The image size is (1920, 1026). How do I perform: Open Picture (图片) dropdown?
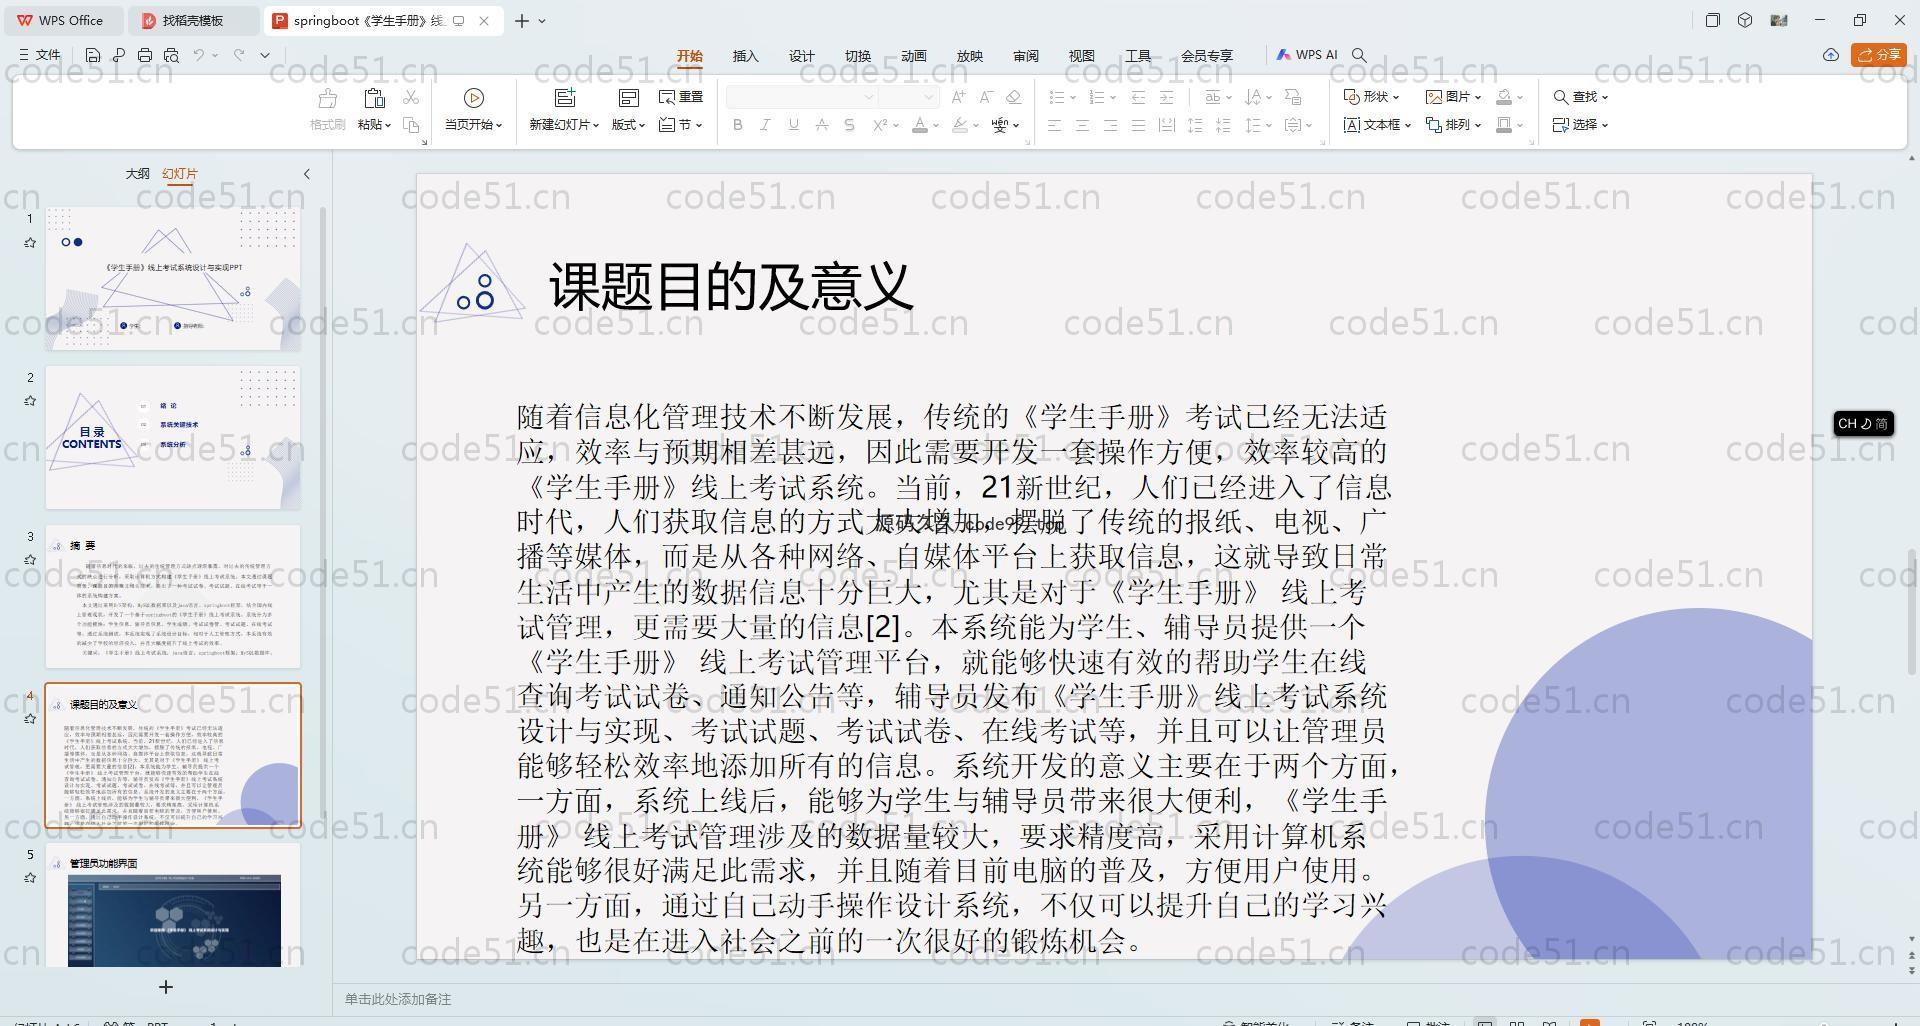click(1454, 97)
